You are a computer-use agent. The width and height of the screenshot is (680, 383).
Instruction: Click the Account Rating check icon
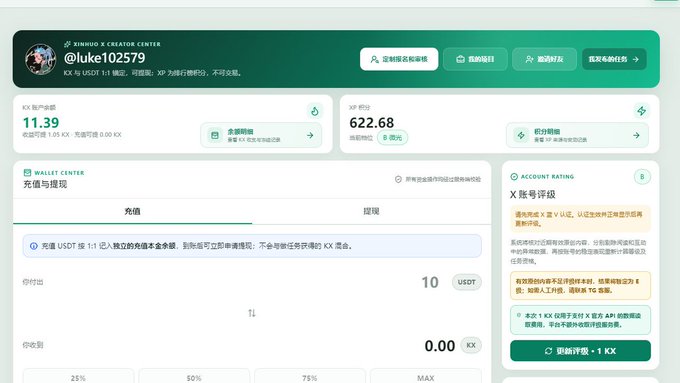514,177
